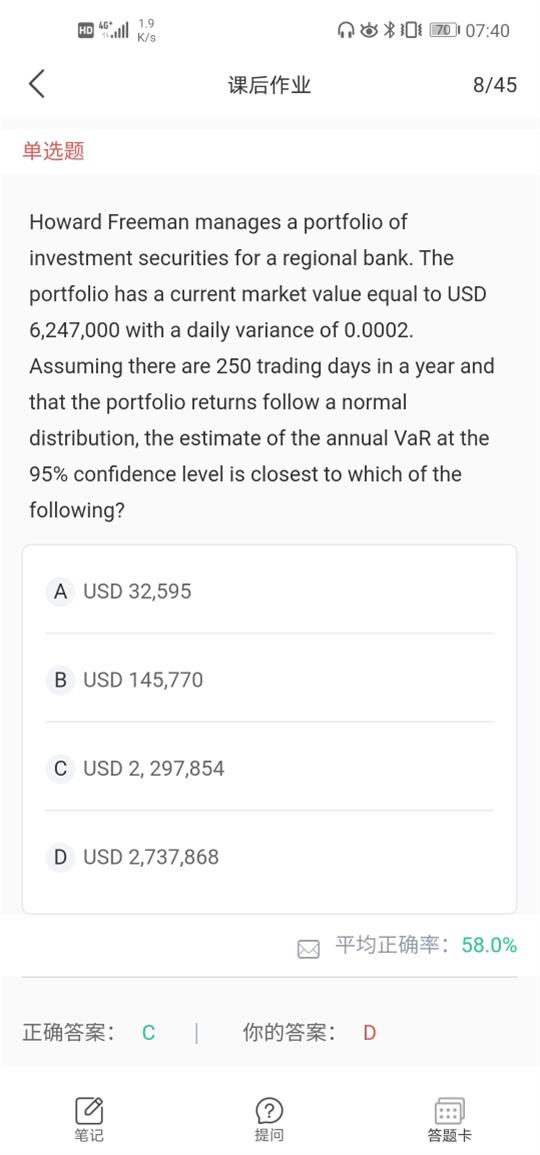Tap the question text paragraph
The image size is (540, 1155).
pyautogui.click(x=262, y=365)
